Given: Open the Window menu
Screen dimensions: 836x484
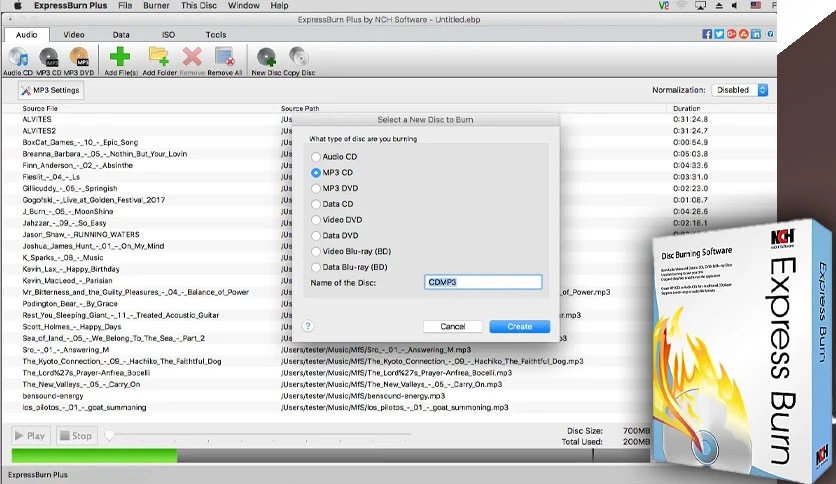Looking at the screenshot, I should coord(244,5).
